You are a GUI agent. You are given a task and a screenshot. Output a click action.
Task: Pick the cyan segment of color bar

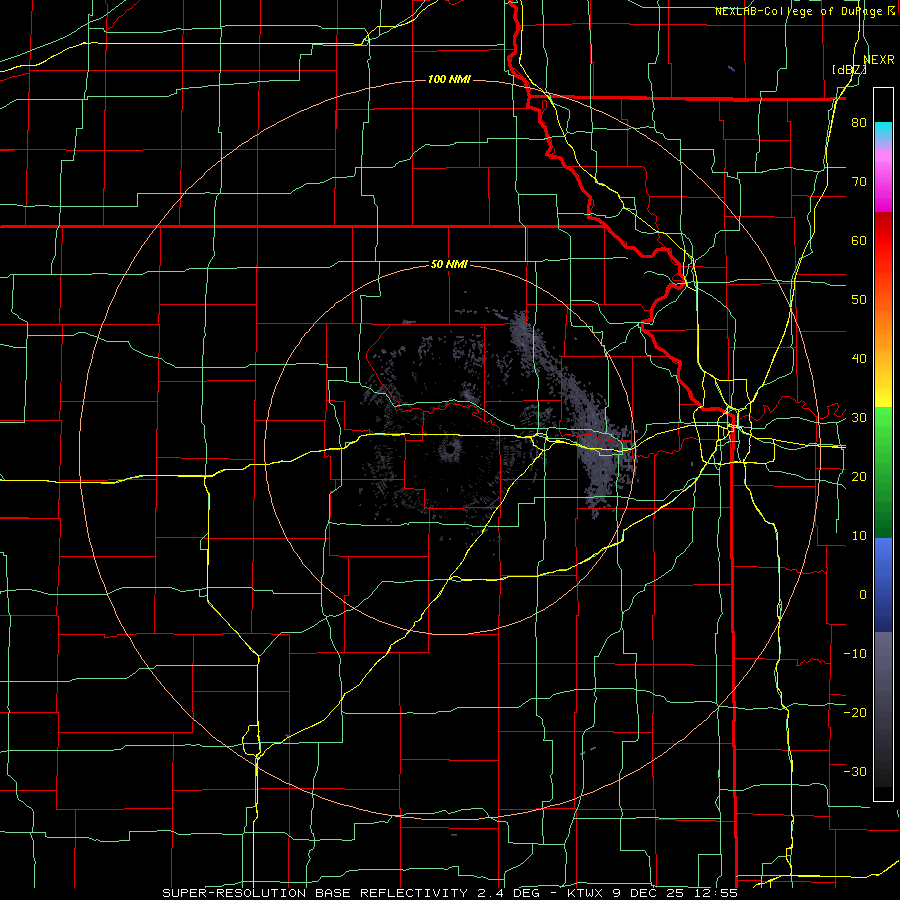pyautogui.click(x=883, y=132)
